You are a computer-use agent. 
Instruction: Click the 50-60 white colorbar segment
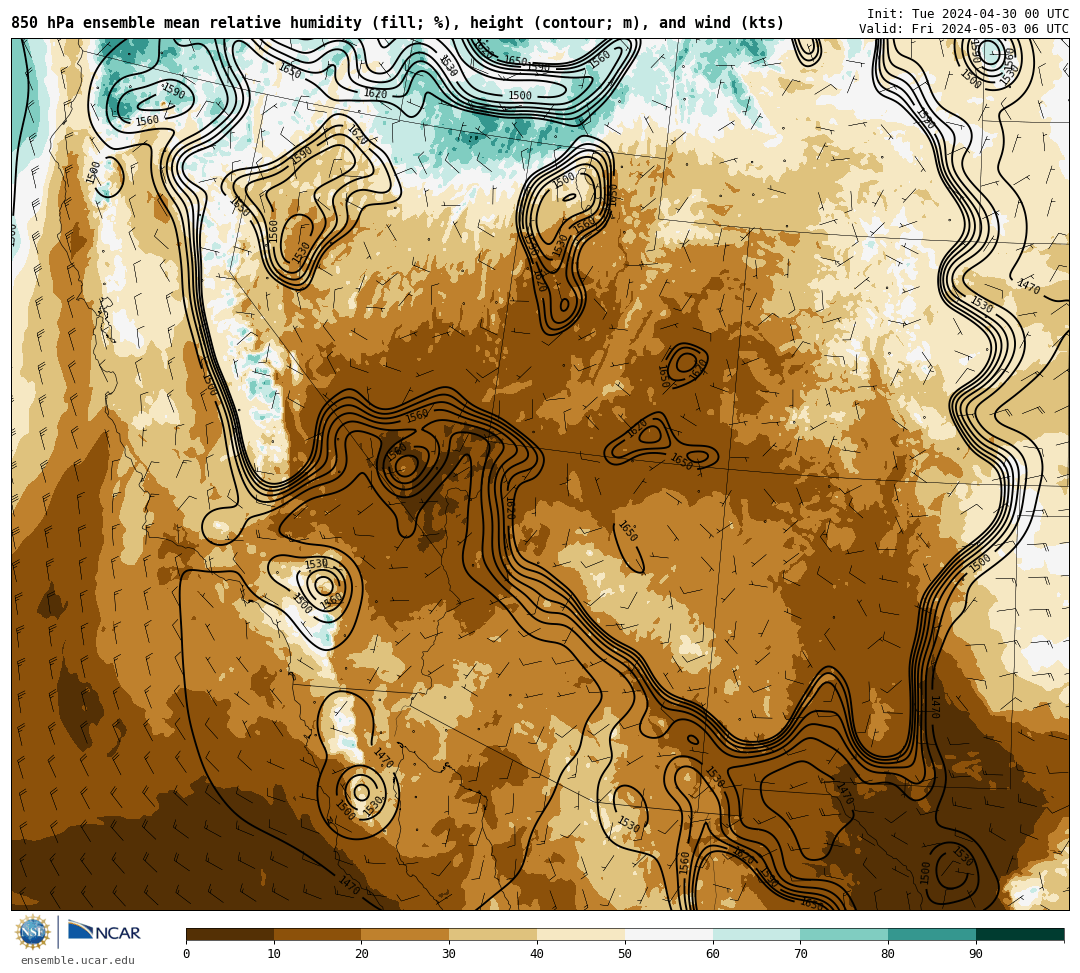coord(669,934)
